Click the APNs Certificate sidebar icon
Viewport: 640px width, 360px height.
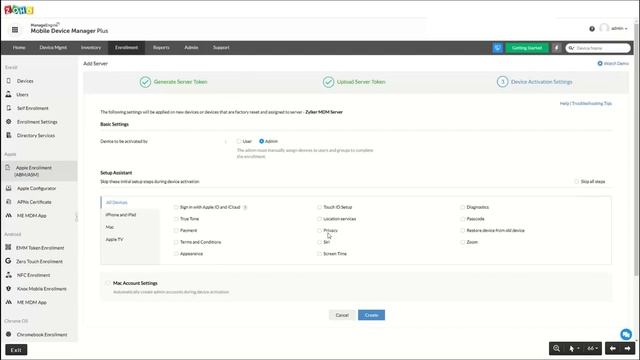[9, 202]
